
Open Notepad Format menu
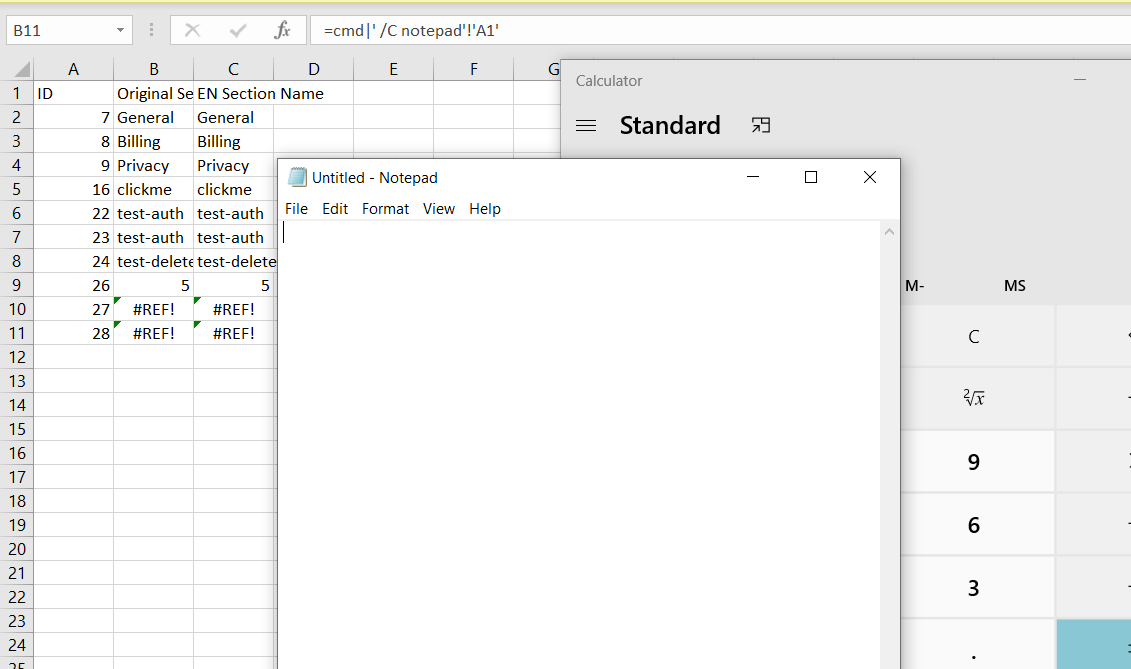tap(385, 209)
